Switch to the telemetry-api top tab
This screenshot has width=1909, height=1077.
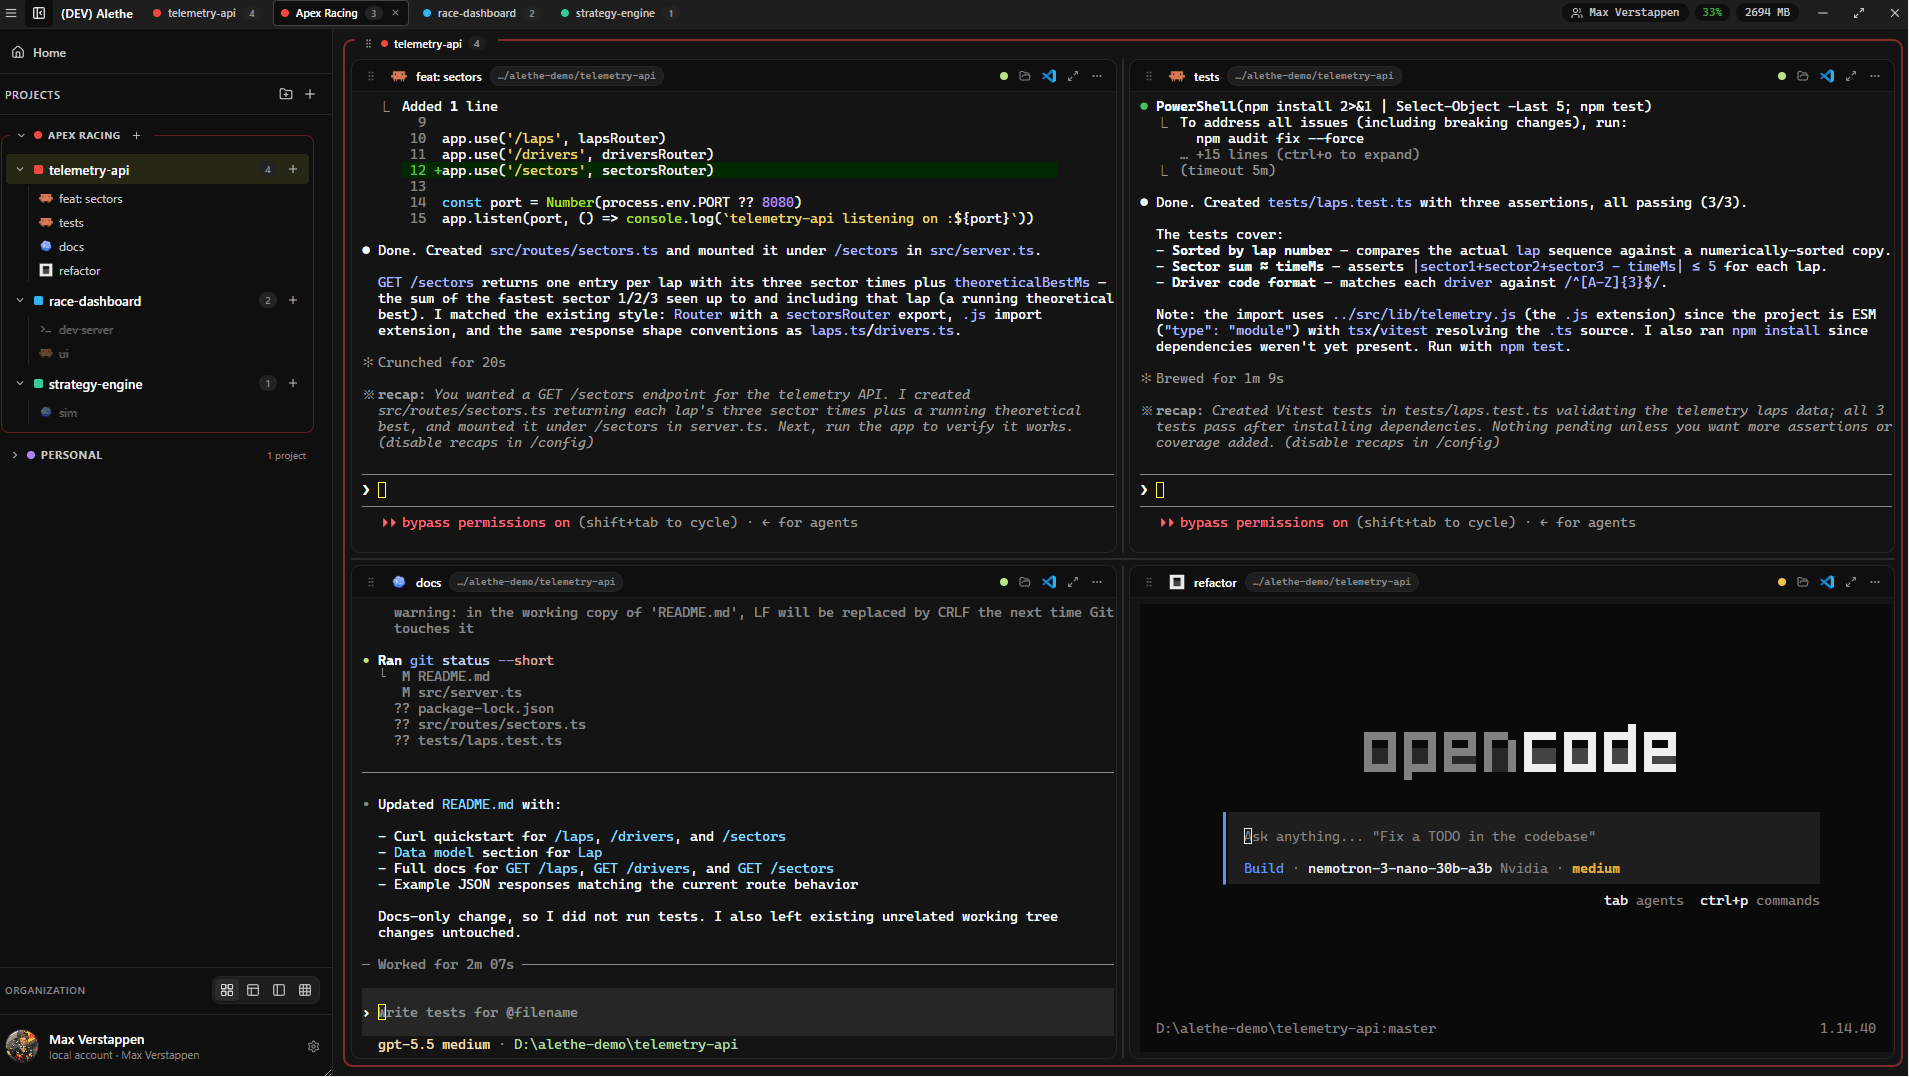(x=203, y=13)
